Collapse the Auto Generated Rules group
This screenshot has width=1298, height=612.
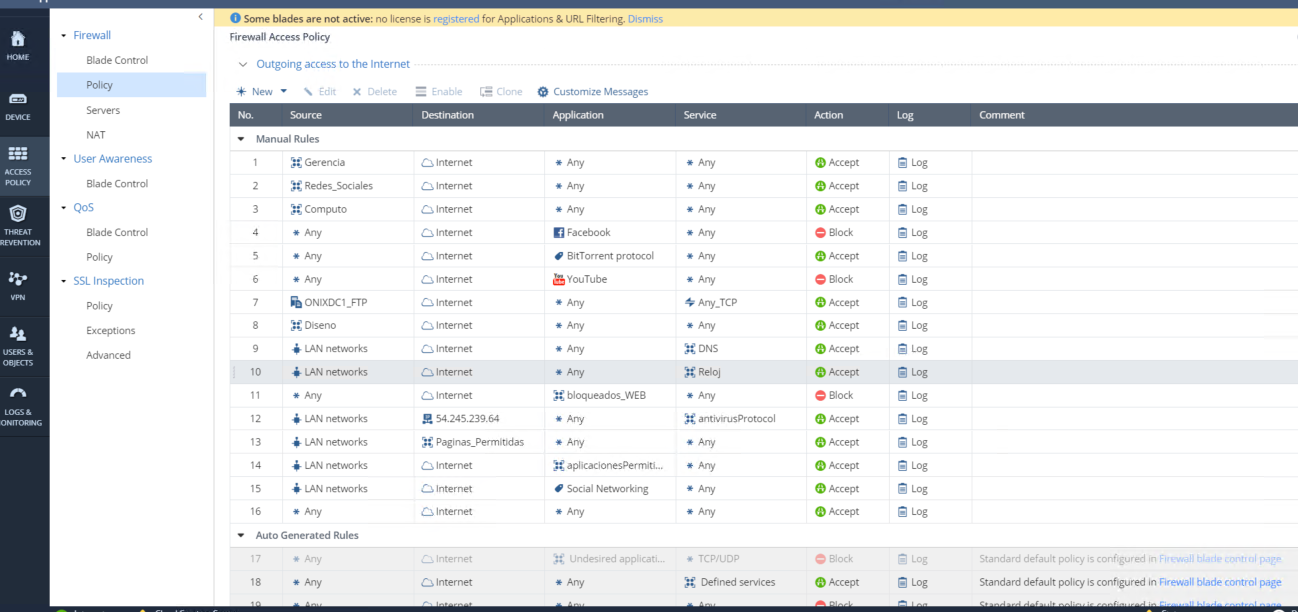pos(241,536)
